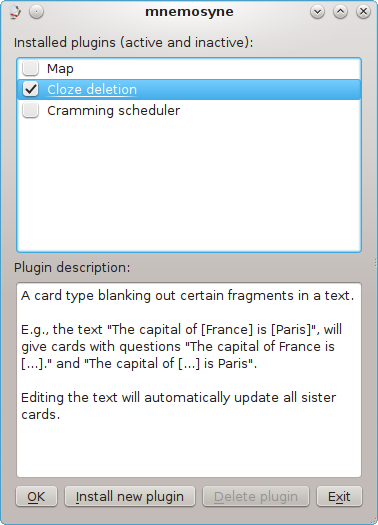
Task: Select the Map plugin row
Action: tap(189, 69)
